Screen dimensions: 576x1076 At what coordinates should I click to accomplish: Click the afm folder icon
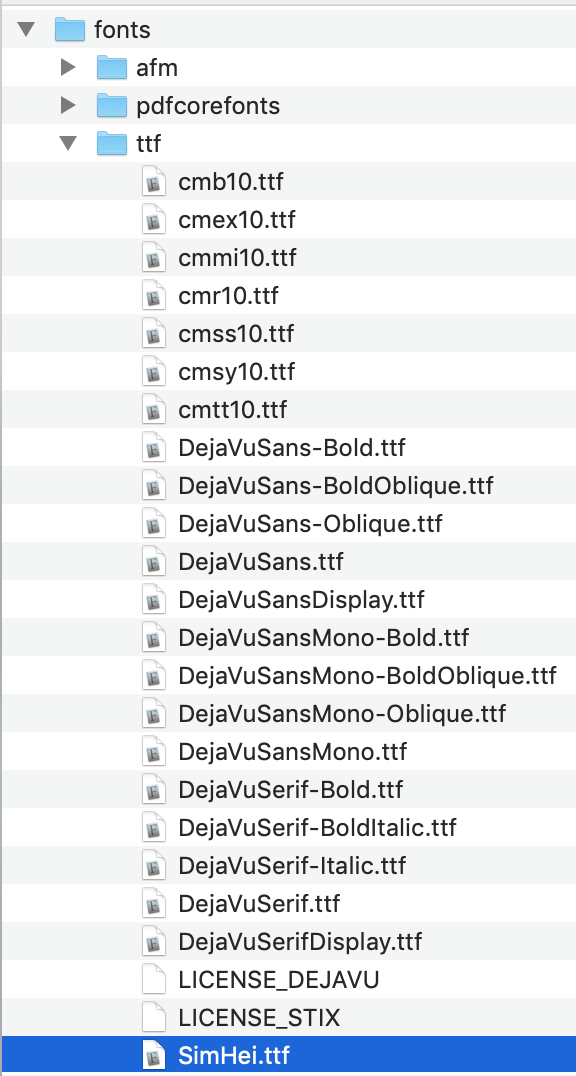111,67
